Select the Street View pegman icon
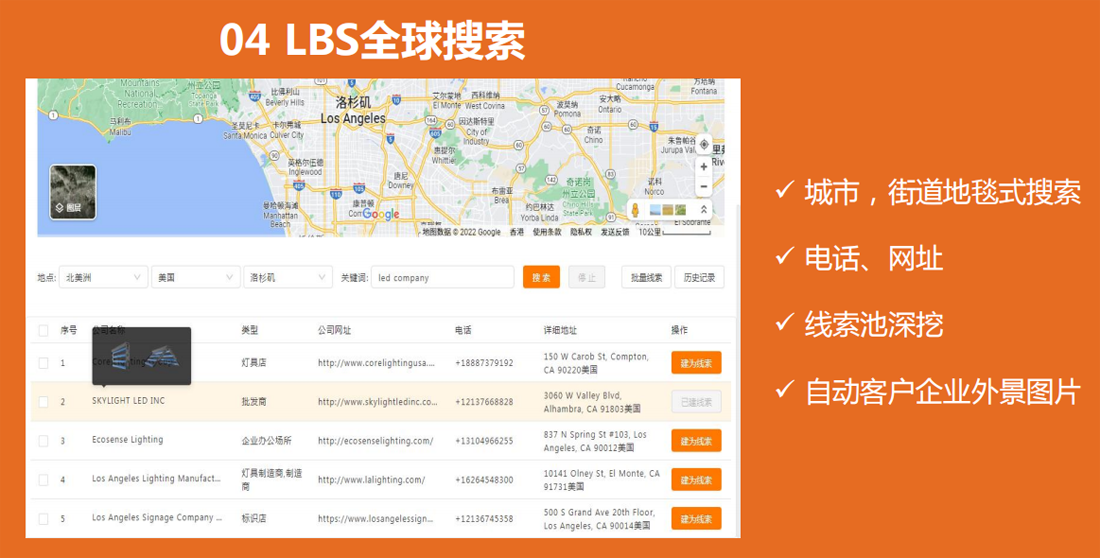 point(634,210)
